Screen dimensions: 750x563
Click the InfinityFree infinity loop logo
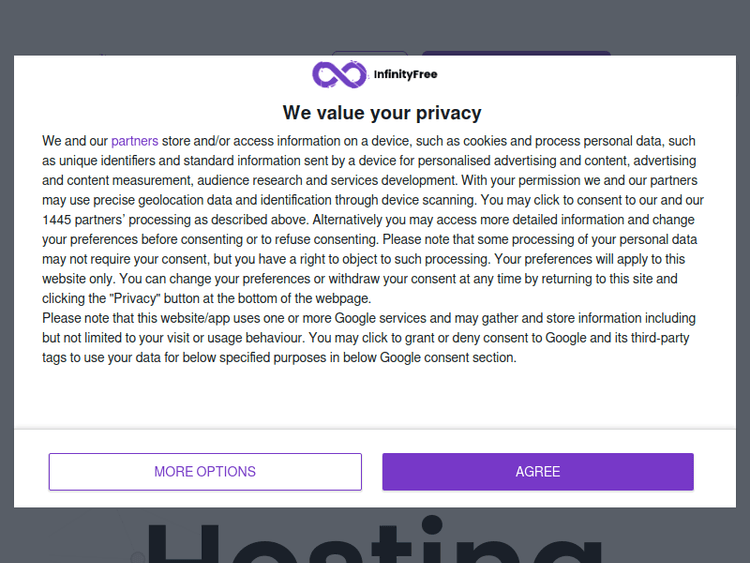pos(339,74)
